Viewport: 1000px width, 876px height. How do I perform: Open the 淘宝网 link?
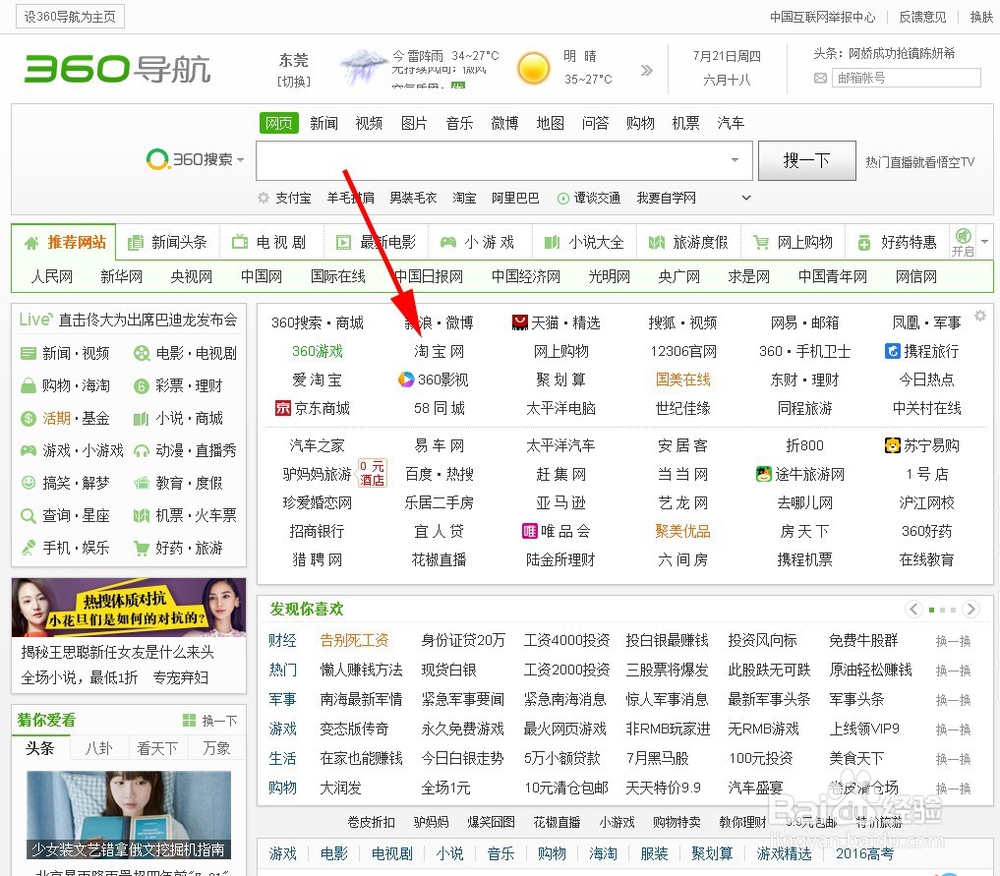439,351
